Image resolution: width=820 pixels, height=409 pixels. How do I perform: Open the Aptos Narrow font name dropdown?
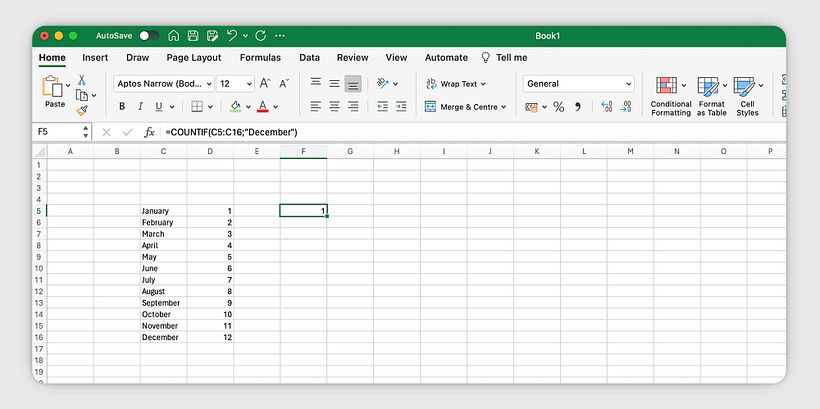coord(164,84)
